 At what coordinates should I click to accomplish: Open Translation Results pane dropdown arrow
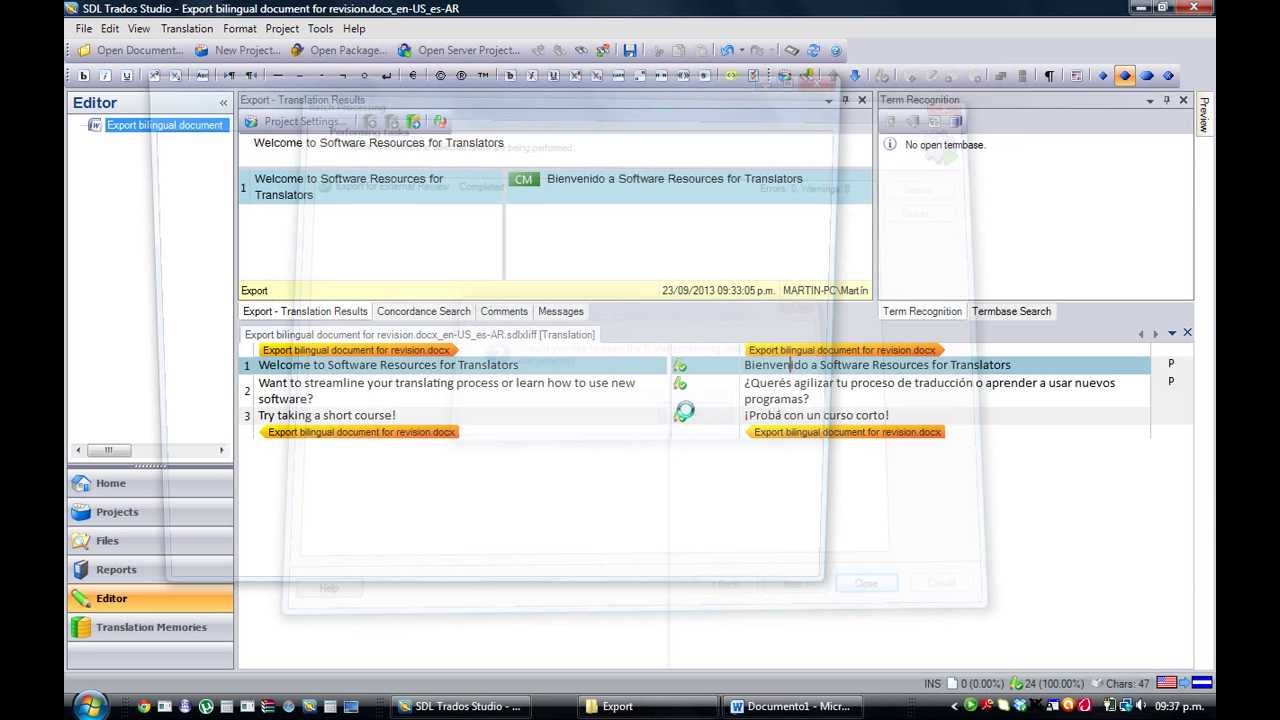[828, 100]
